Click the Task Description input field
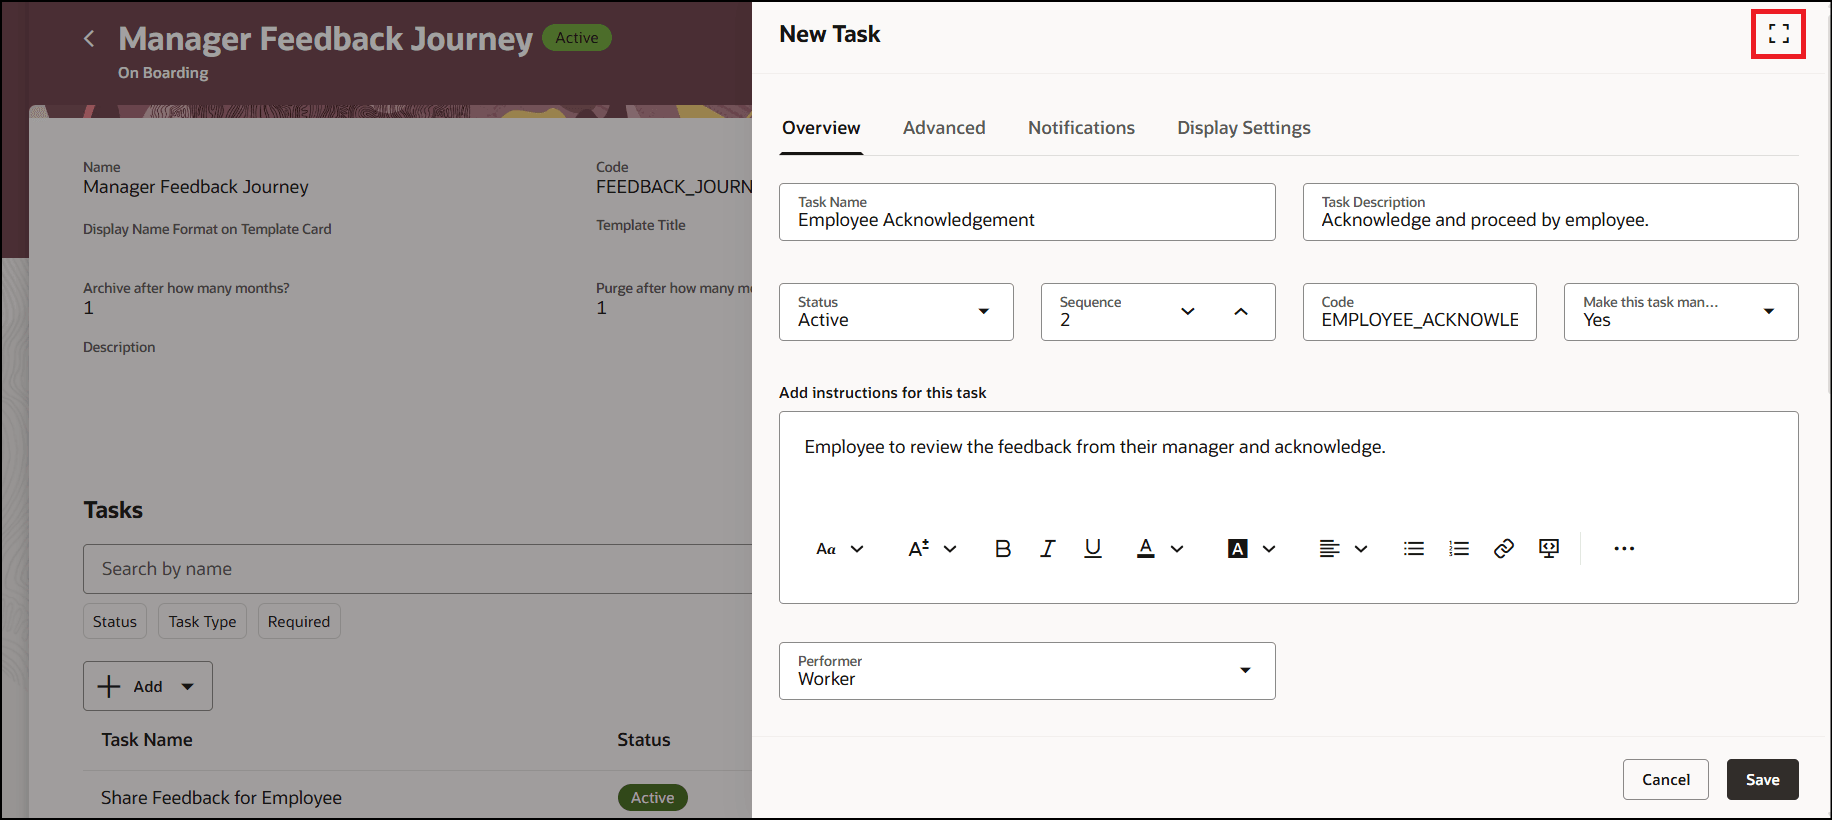Viewport: 1832px width, 820px height. pos(1550,212)
